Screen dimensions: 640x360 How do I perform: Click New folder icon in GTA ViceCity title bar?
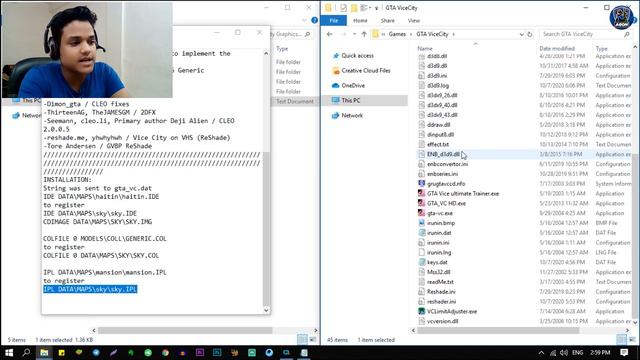pos(354,8)
